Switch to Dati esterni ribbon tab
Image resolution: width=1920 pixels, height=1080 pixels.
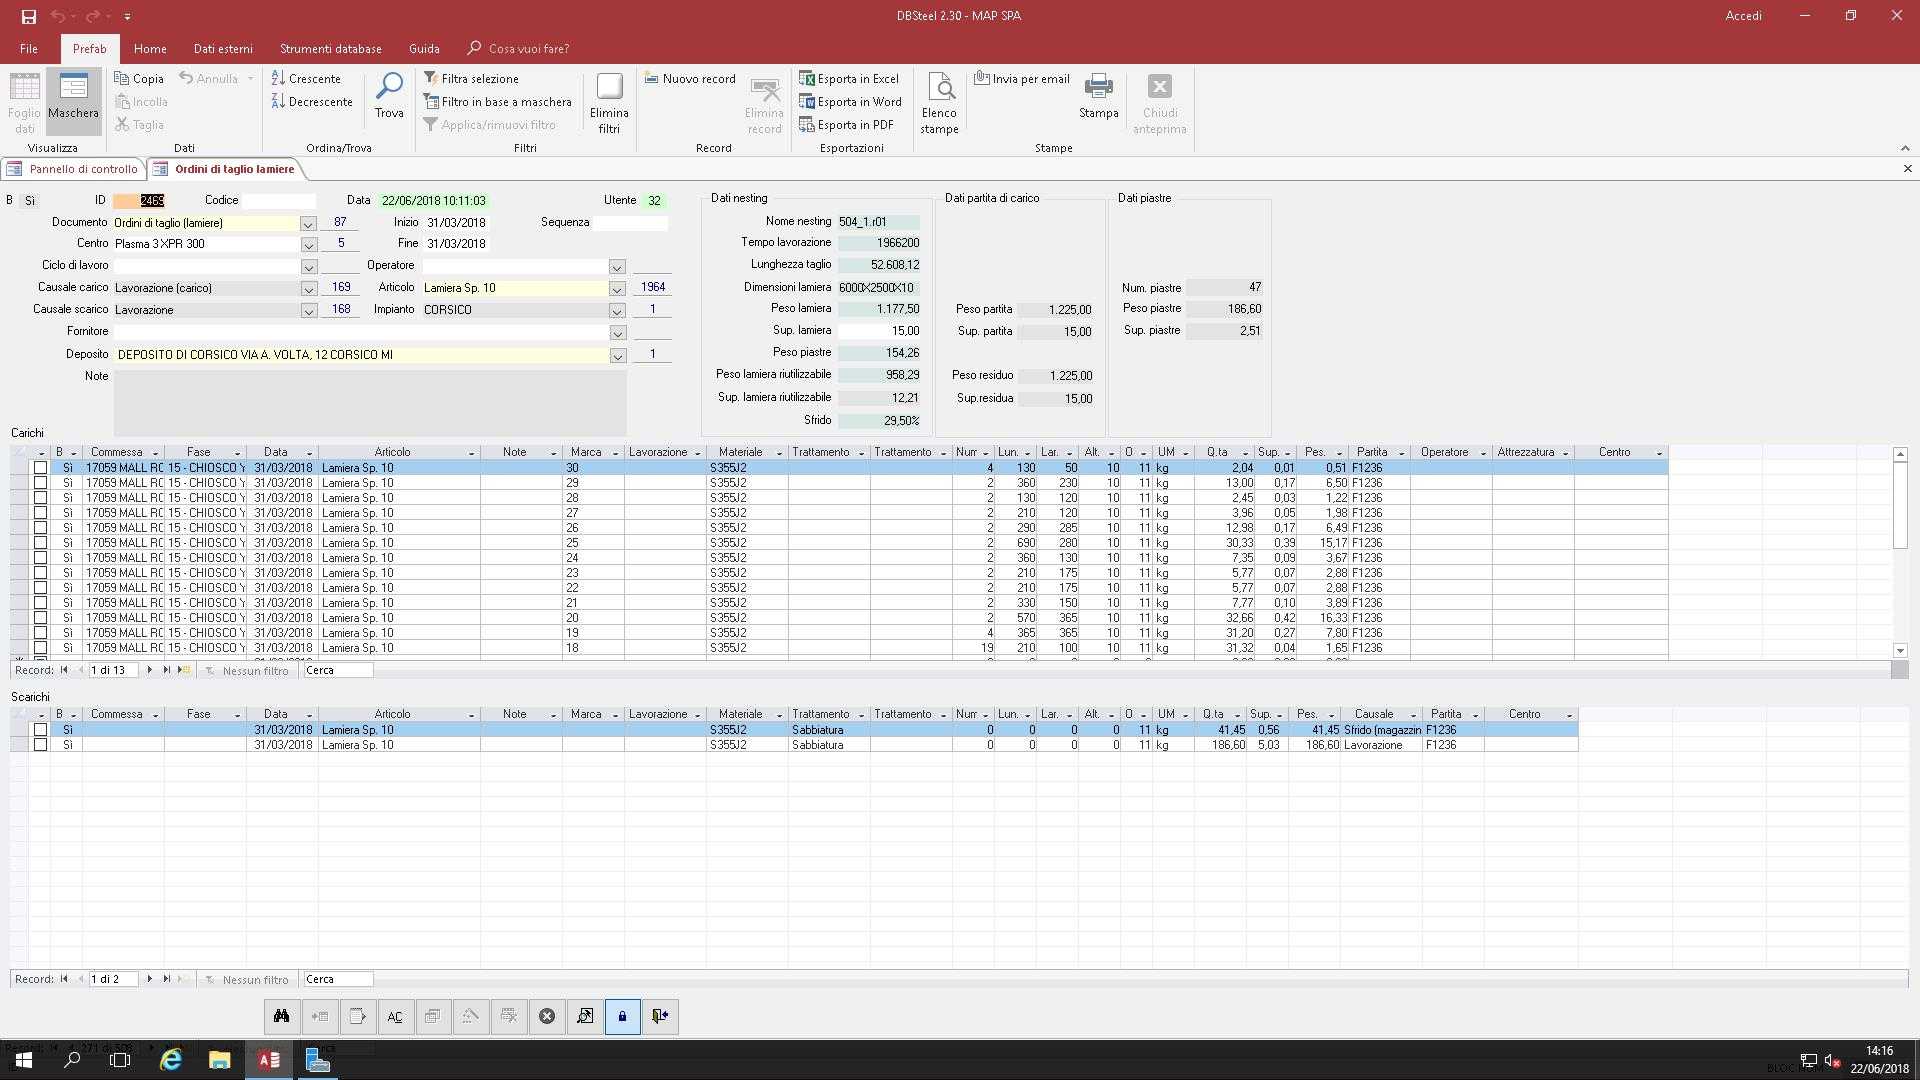(223, 48)
